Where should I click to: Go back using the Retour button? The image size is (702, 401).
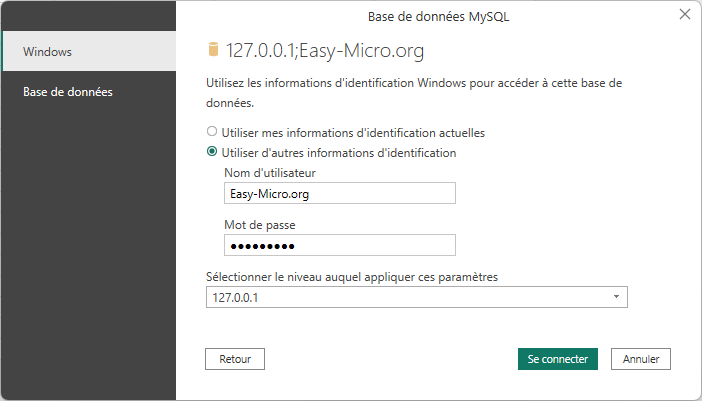click(x=235, y=358)
